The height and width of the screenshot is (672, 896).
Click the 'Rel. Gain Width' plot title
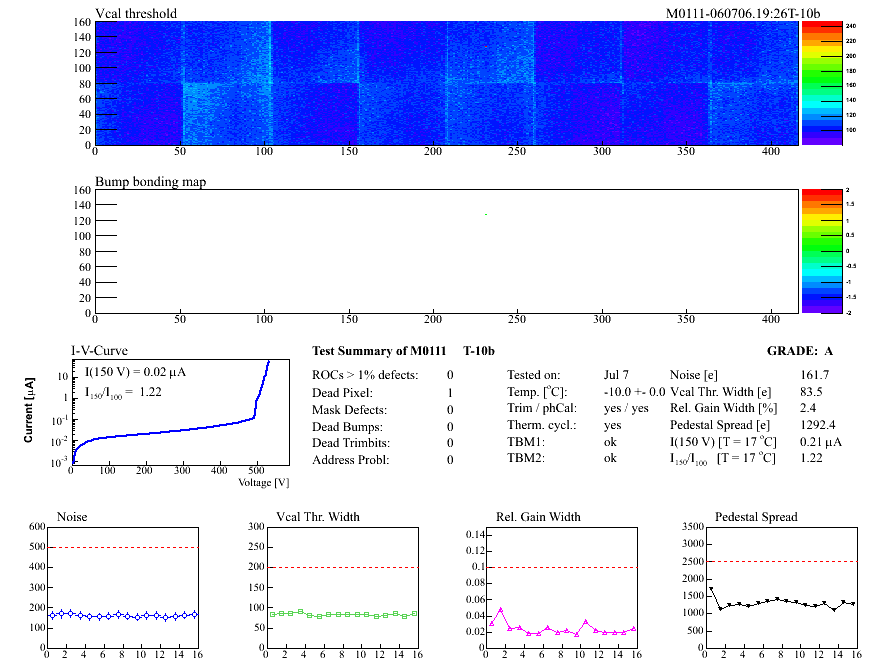point(538,517)
